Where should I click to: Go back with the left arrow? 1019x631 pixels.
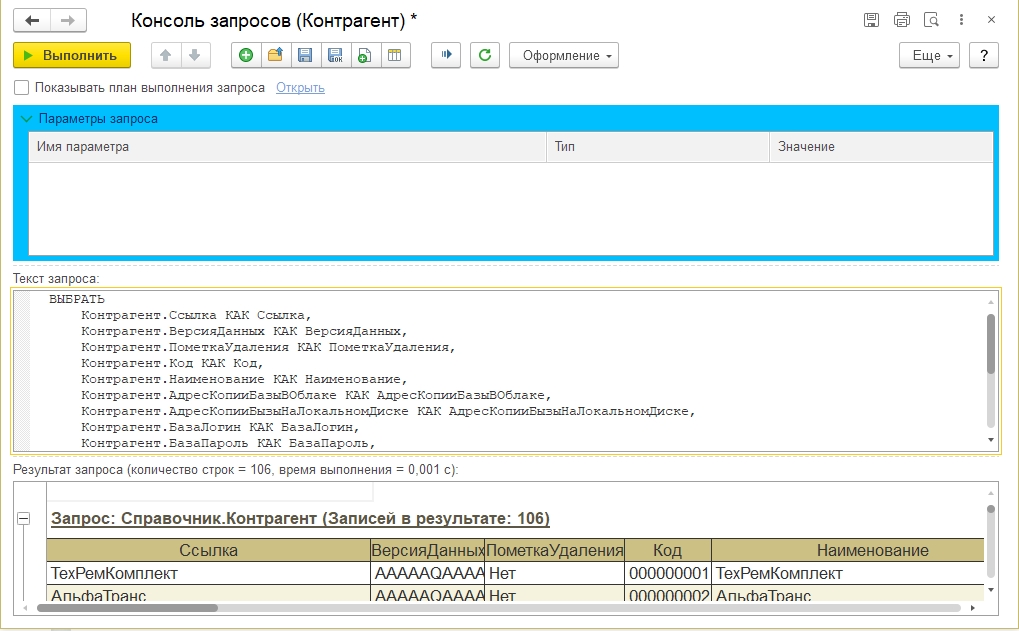tap(32, 21)
